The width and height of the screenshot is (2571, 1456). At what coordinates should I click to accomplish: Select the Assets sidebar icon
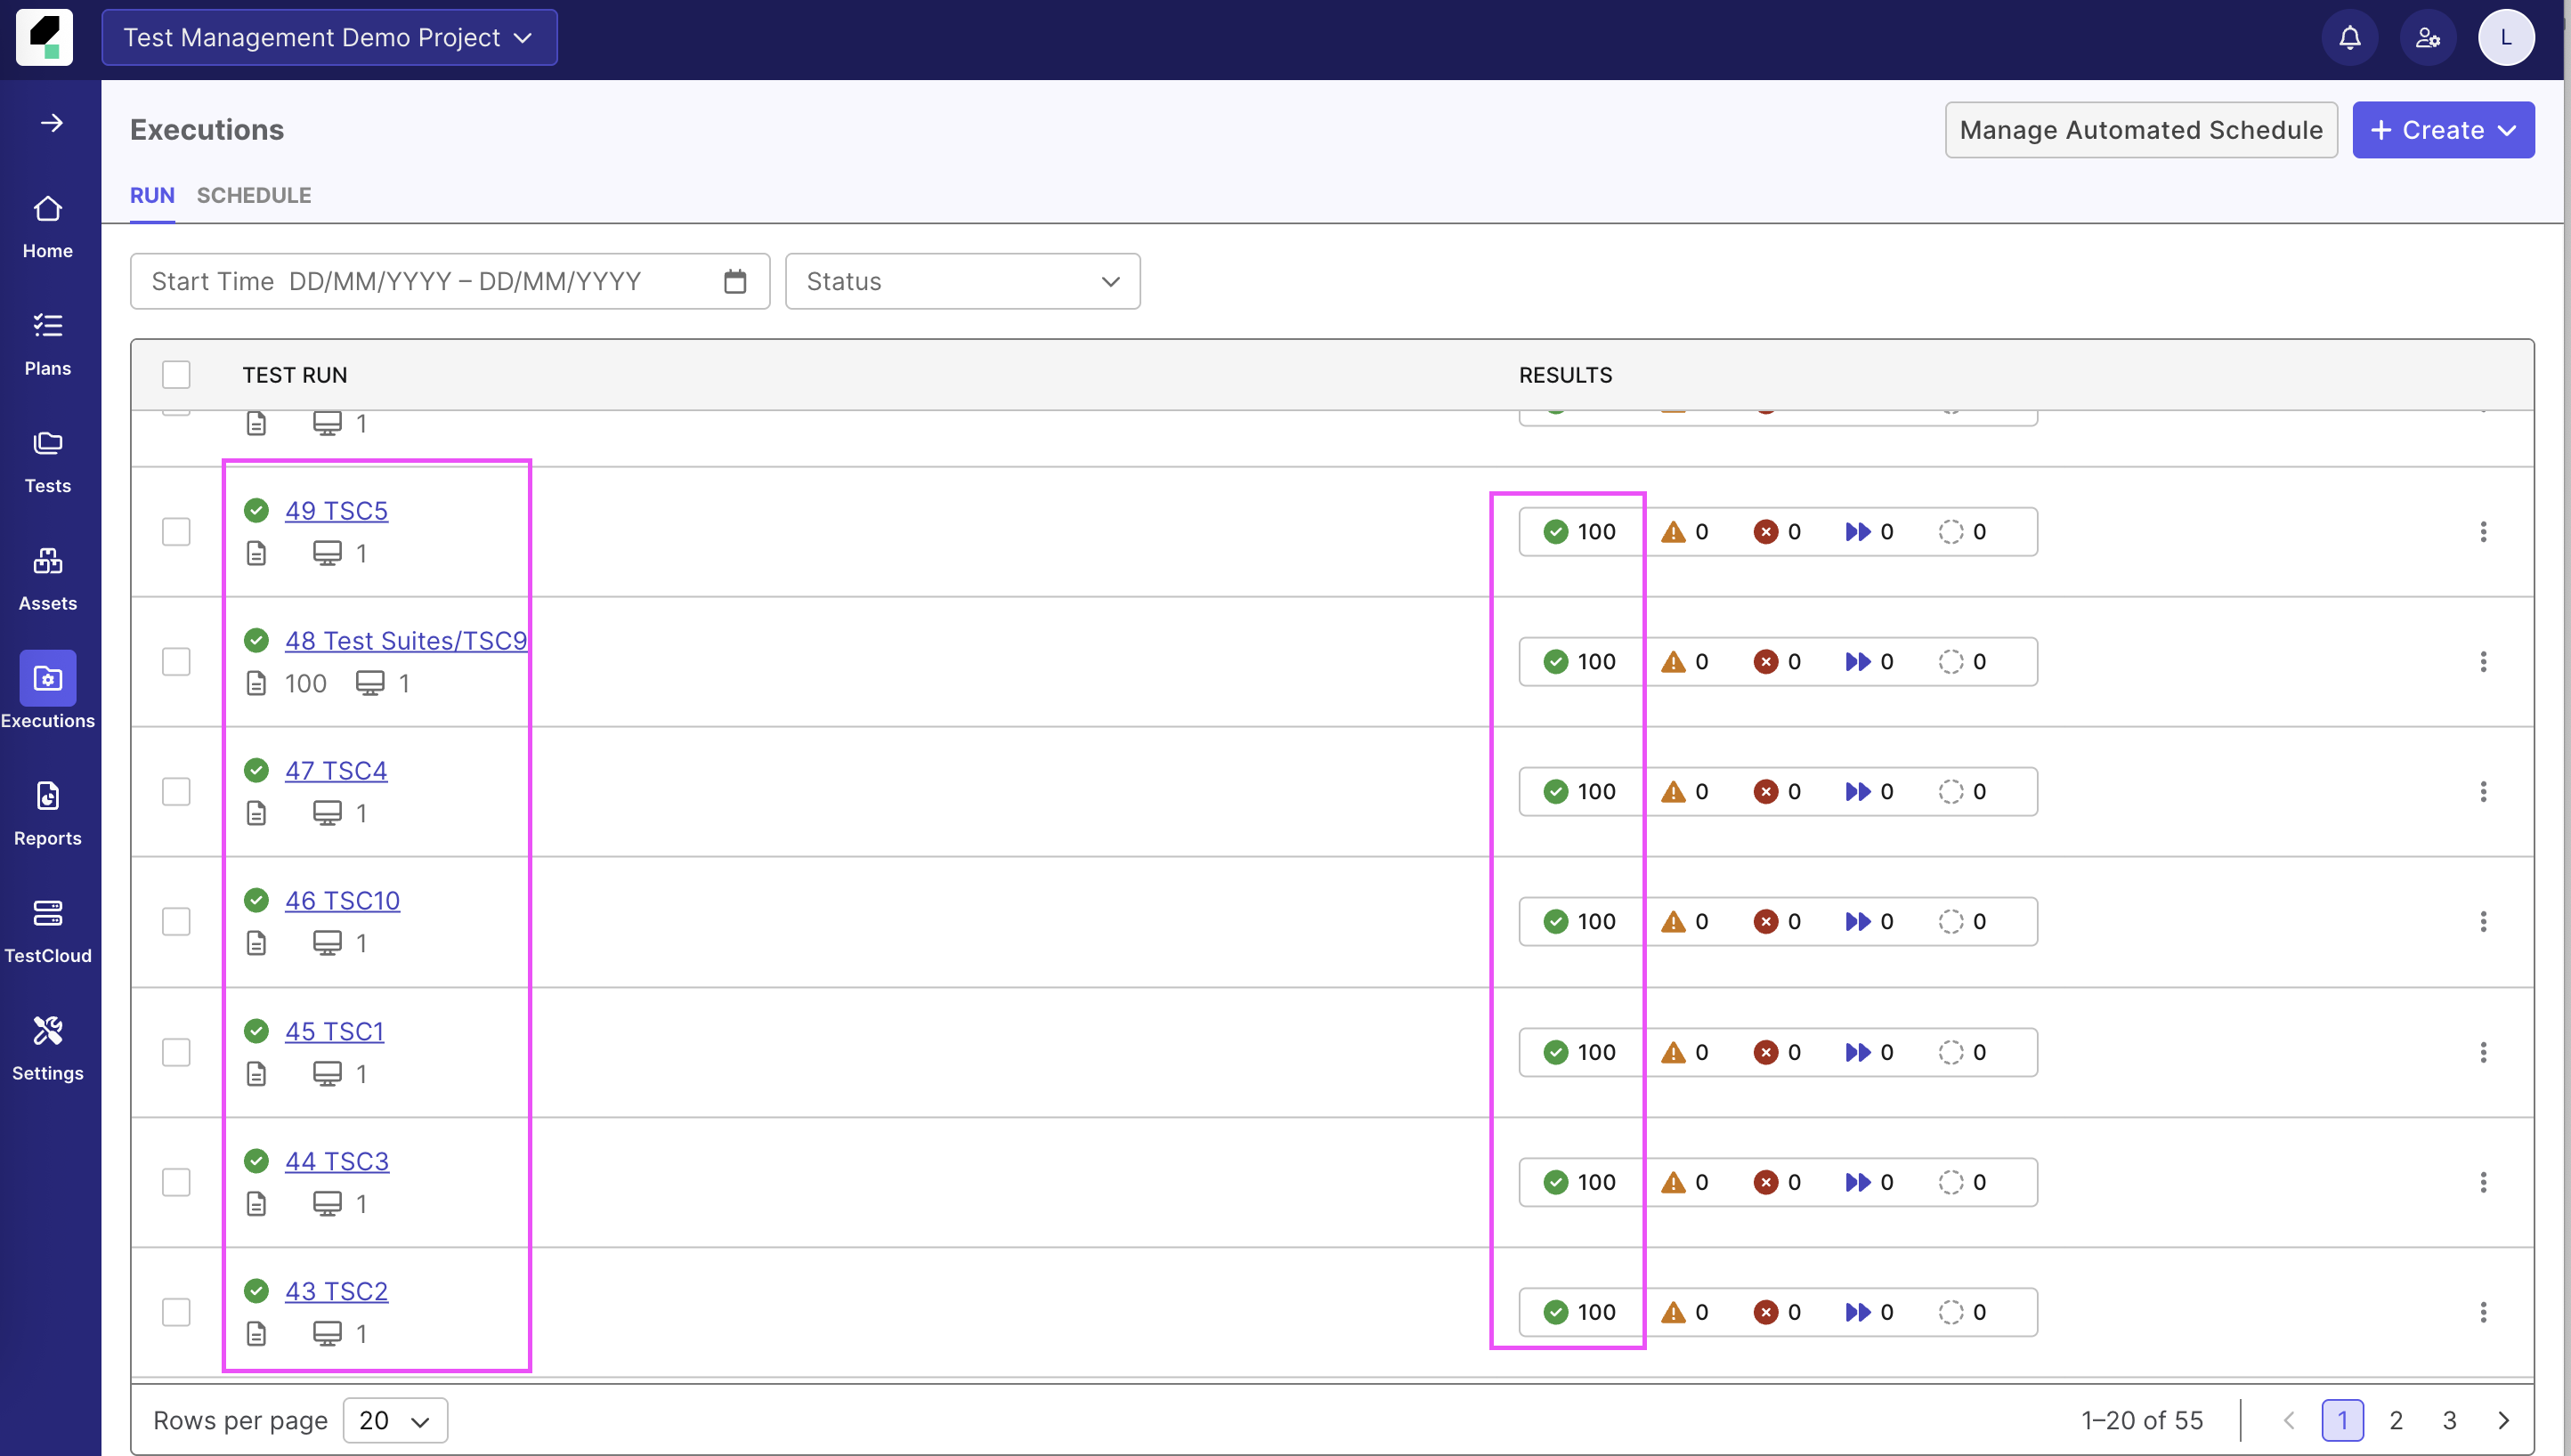pyautogui.click(x=47, y=575)
